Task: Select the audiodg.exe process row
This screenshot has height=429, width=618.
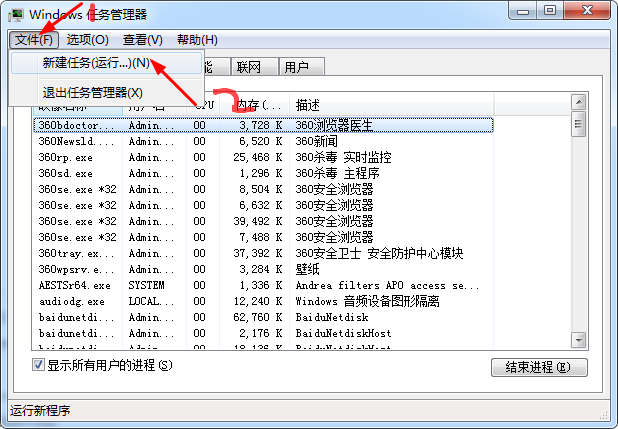Action: [x=263, y=301]
